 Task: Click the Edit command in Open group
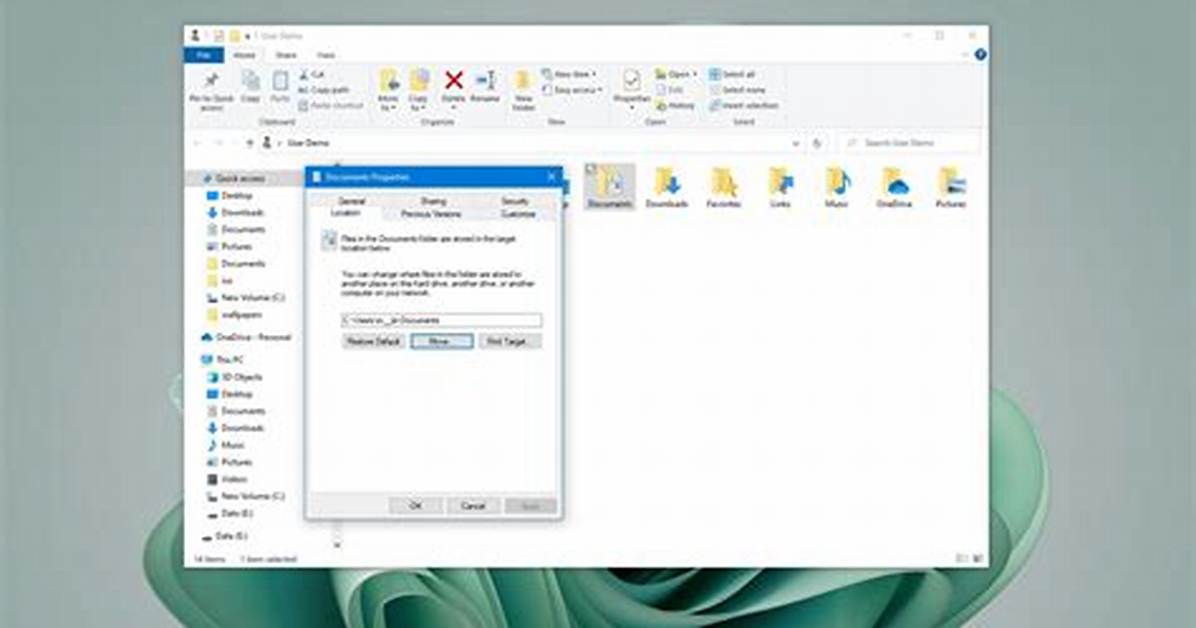[x=670, y=90]
